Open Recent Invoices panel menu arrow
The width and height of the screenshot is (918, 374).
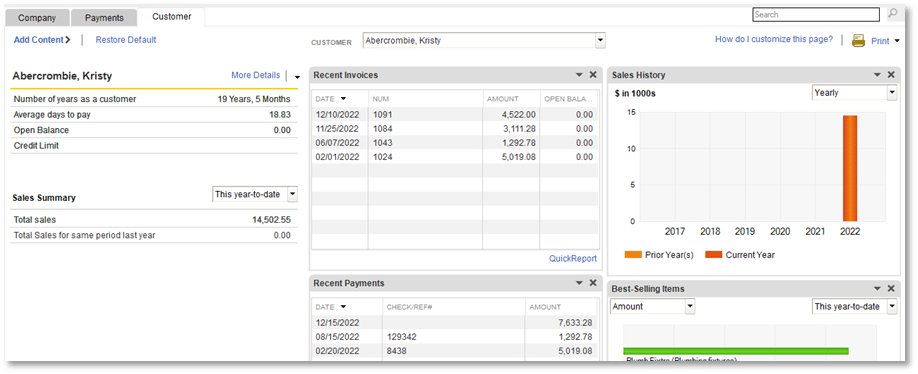(x=579, y=75)
